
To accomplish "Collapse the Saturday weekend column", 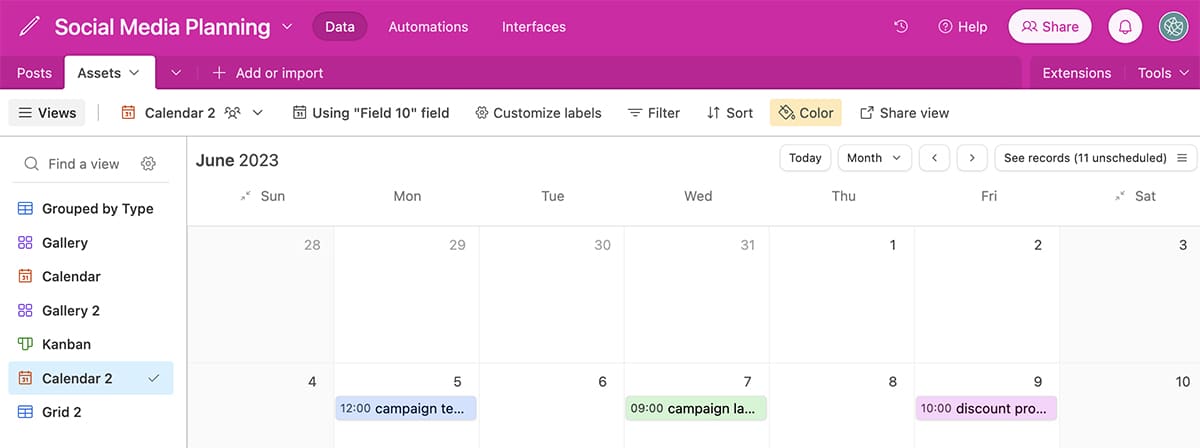I will [1120, 196].
